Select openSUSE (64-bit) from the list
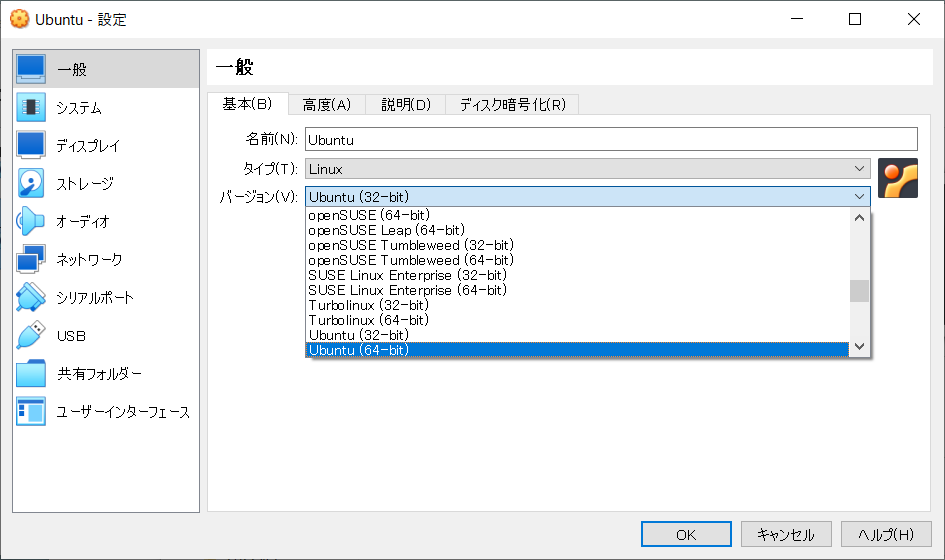Viewport: 945px width, 560px height. click(577, 215)
